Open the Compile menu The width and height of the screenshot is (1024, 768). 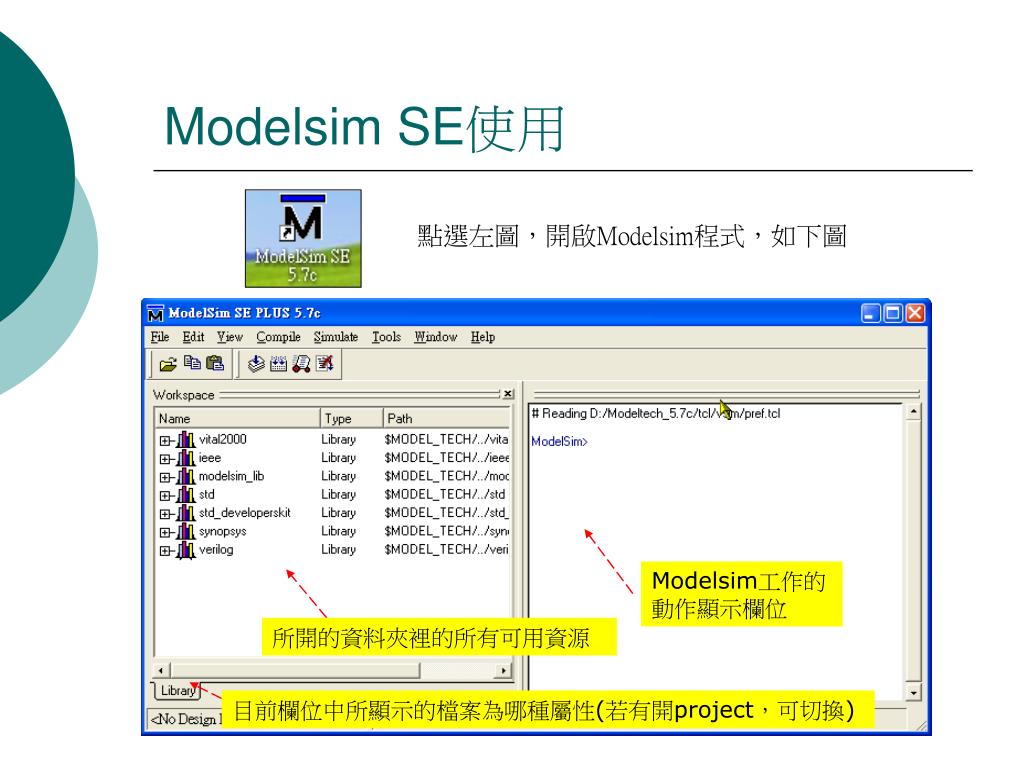(x=278, y=337)
